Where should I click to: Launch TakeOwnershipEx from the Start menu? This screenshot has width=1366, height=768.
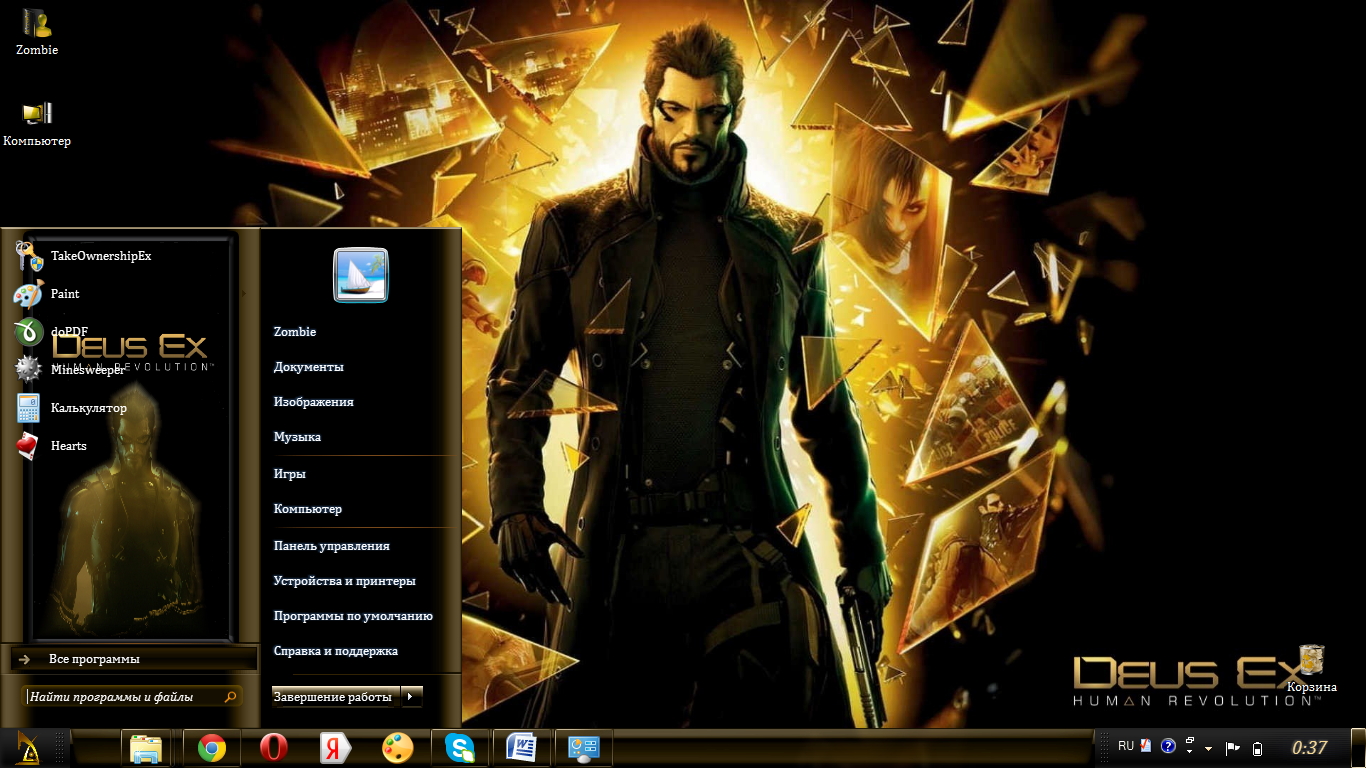[x=124, y=256]
